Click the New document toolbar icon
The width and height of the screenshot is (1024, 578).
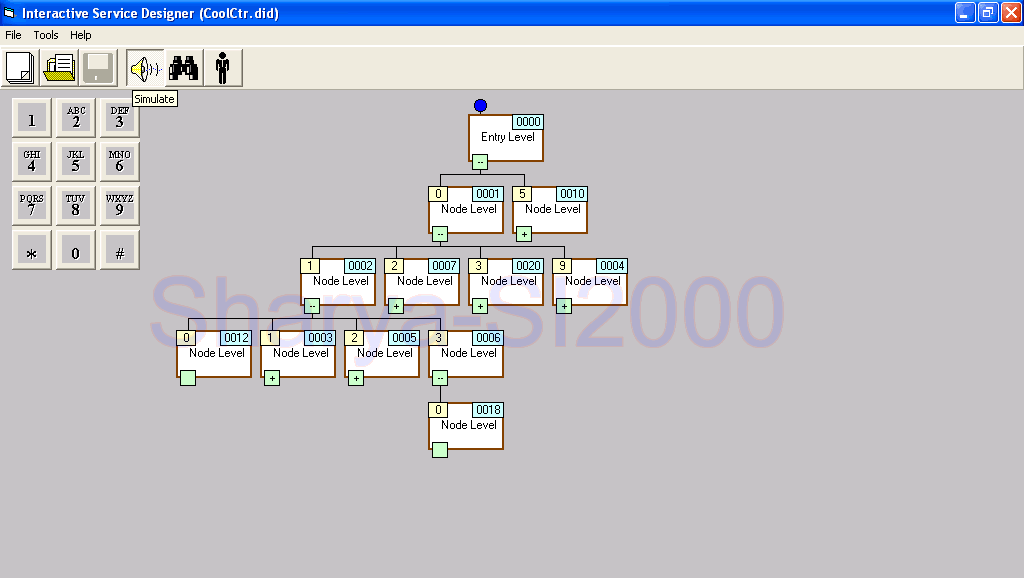20,68
